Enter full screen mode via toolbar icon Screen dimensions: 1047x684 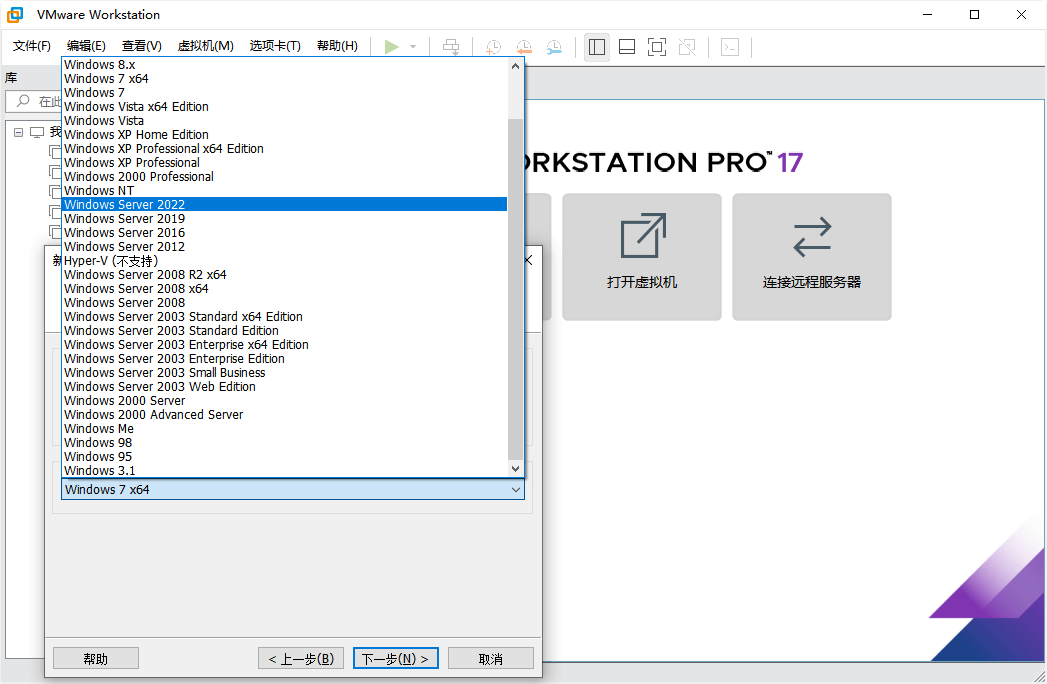(x=657, y=46)
